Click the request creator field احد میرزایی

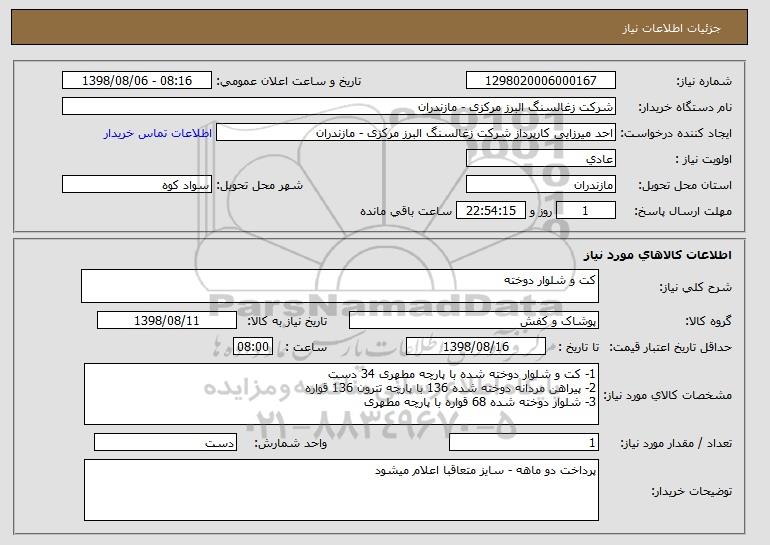click(416, 133)
